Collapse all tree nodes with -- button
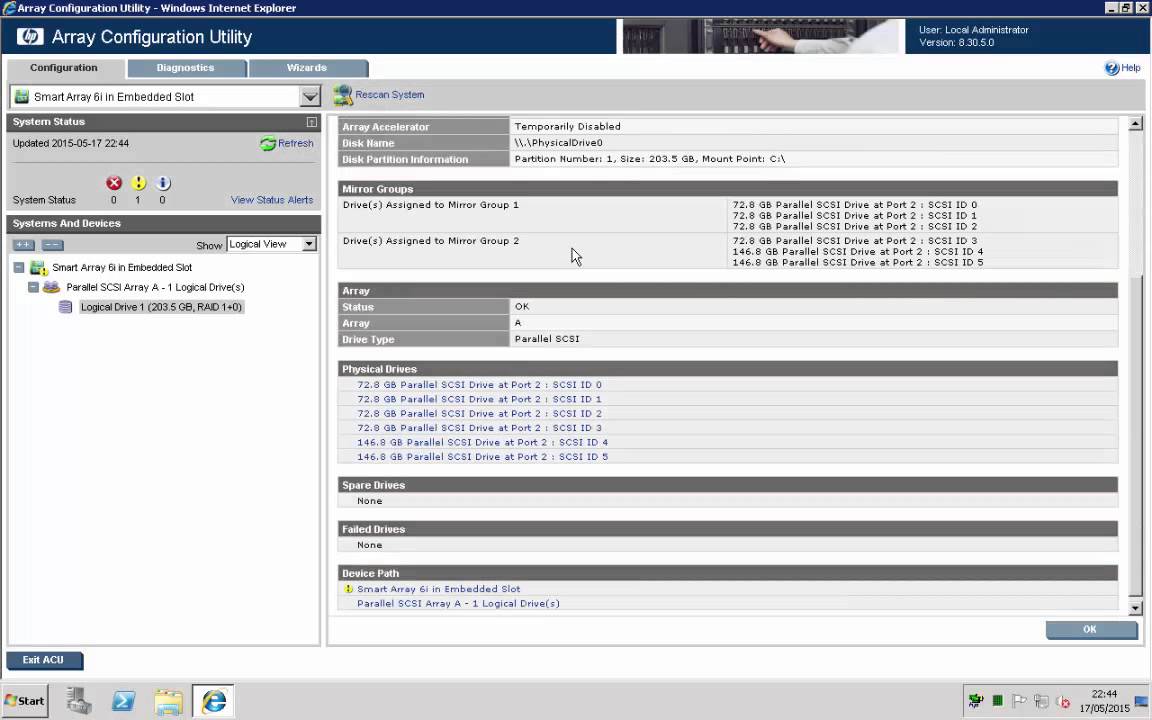 click(52, 245)
